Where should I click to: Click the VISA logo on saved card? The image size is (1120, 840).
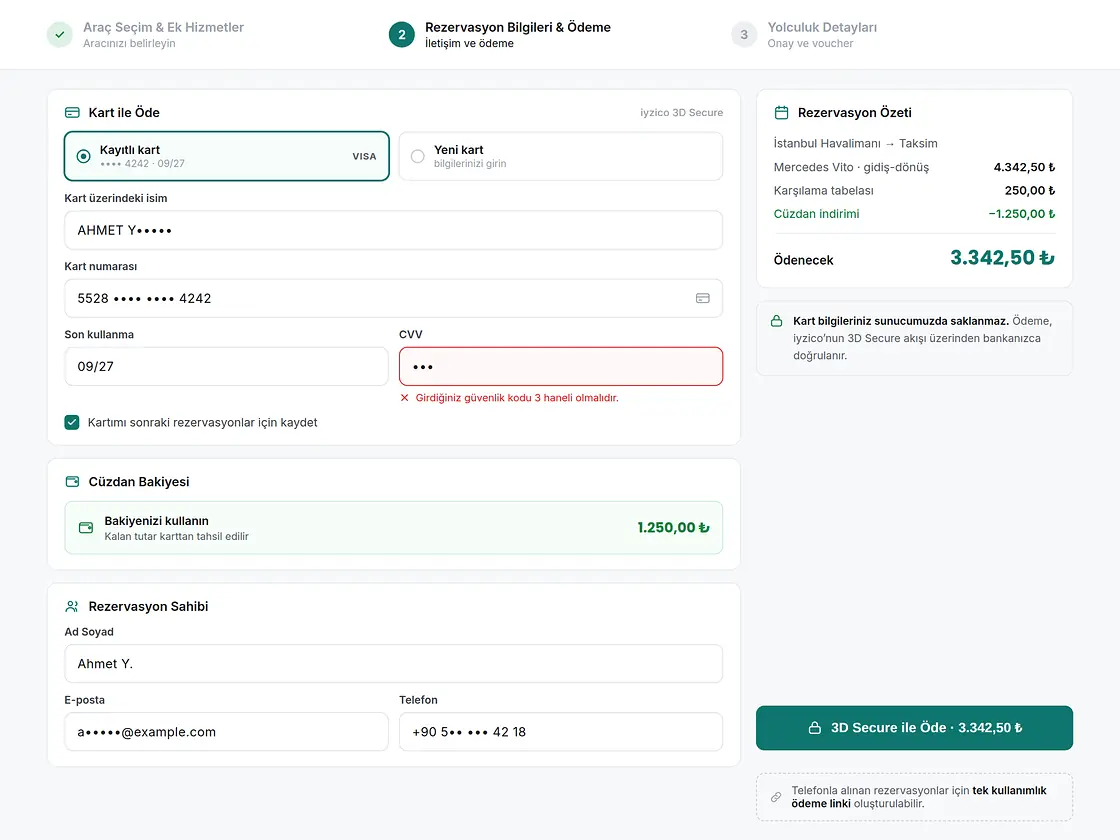[364, 156]
